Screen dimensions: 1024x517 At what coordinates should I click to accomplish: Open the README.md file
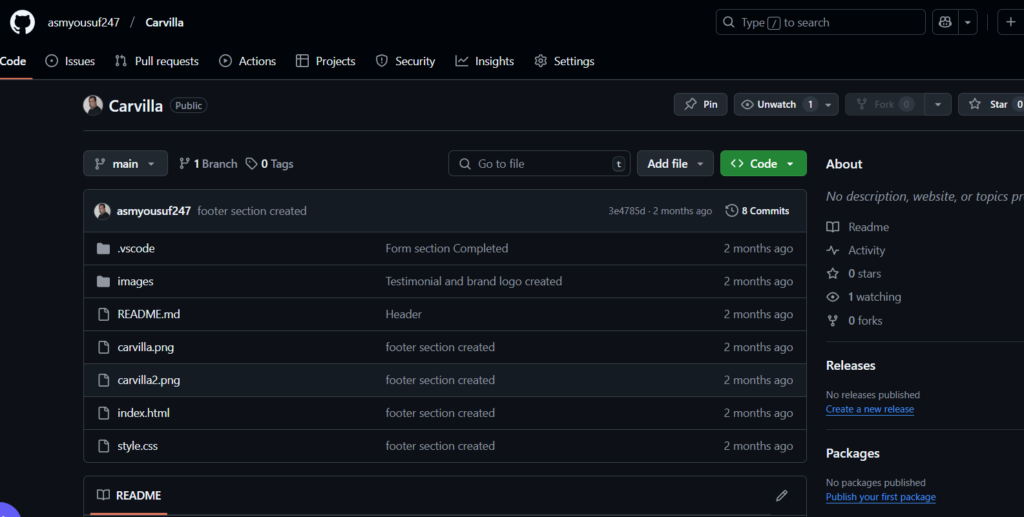coord(148,314)
